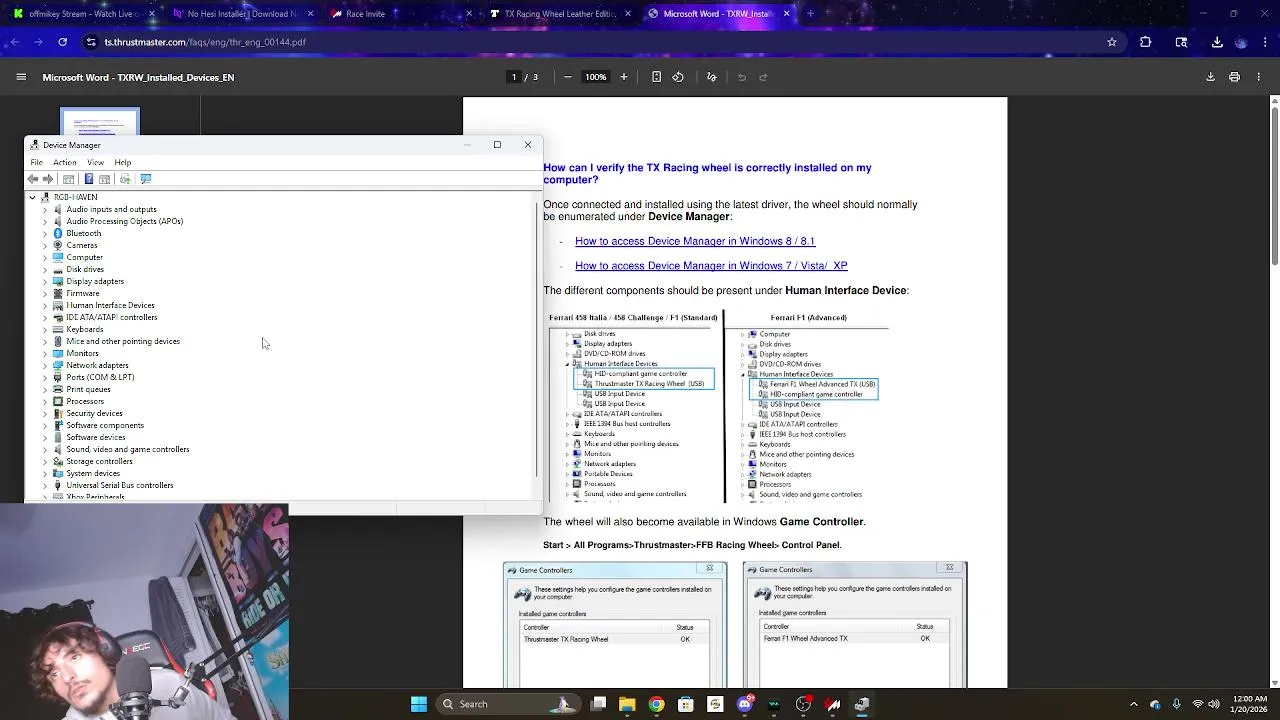Click Scan for hardware changes monitor icon
This screenshot has width=1280, height=720.
146,179
